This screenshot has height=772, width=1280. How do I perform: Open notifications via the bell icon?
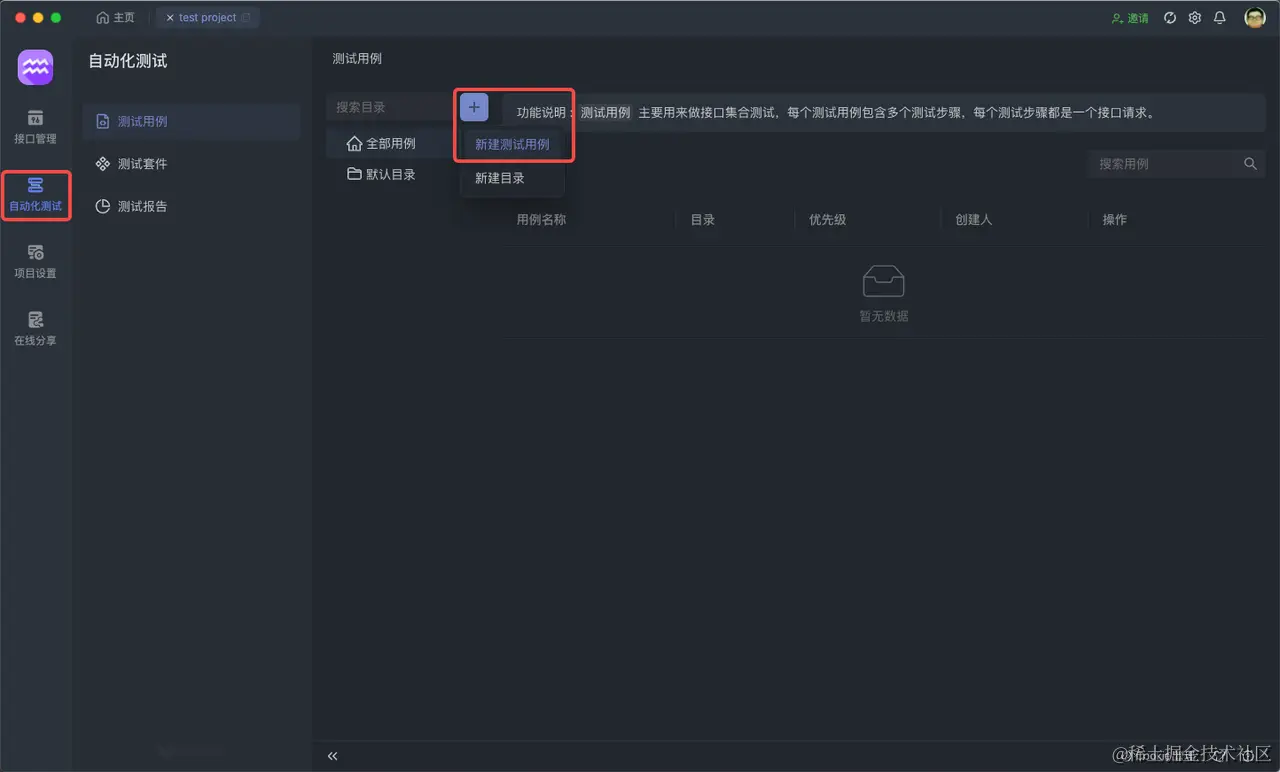coord(1219,17)
